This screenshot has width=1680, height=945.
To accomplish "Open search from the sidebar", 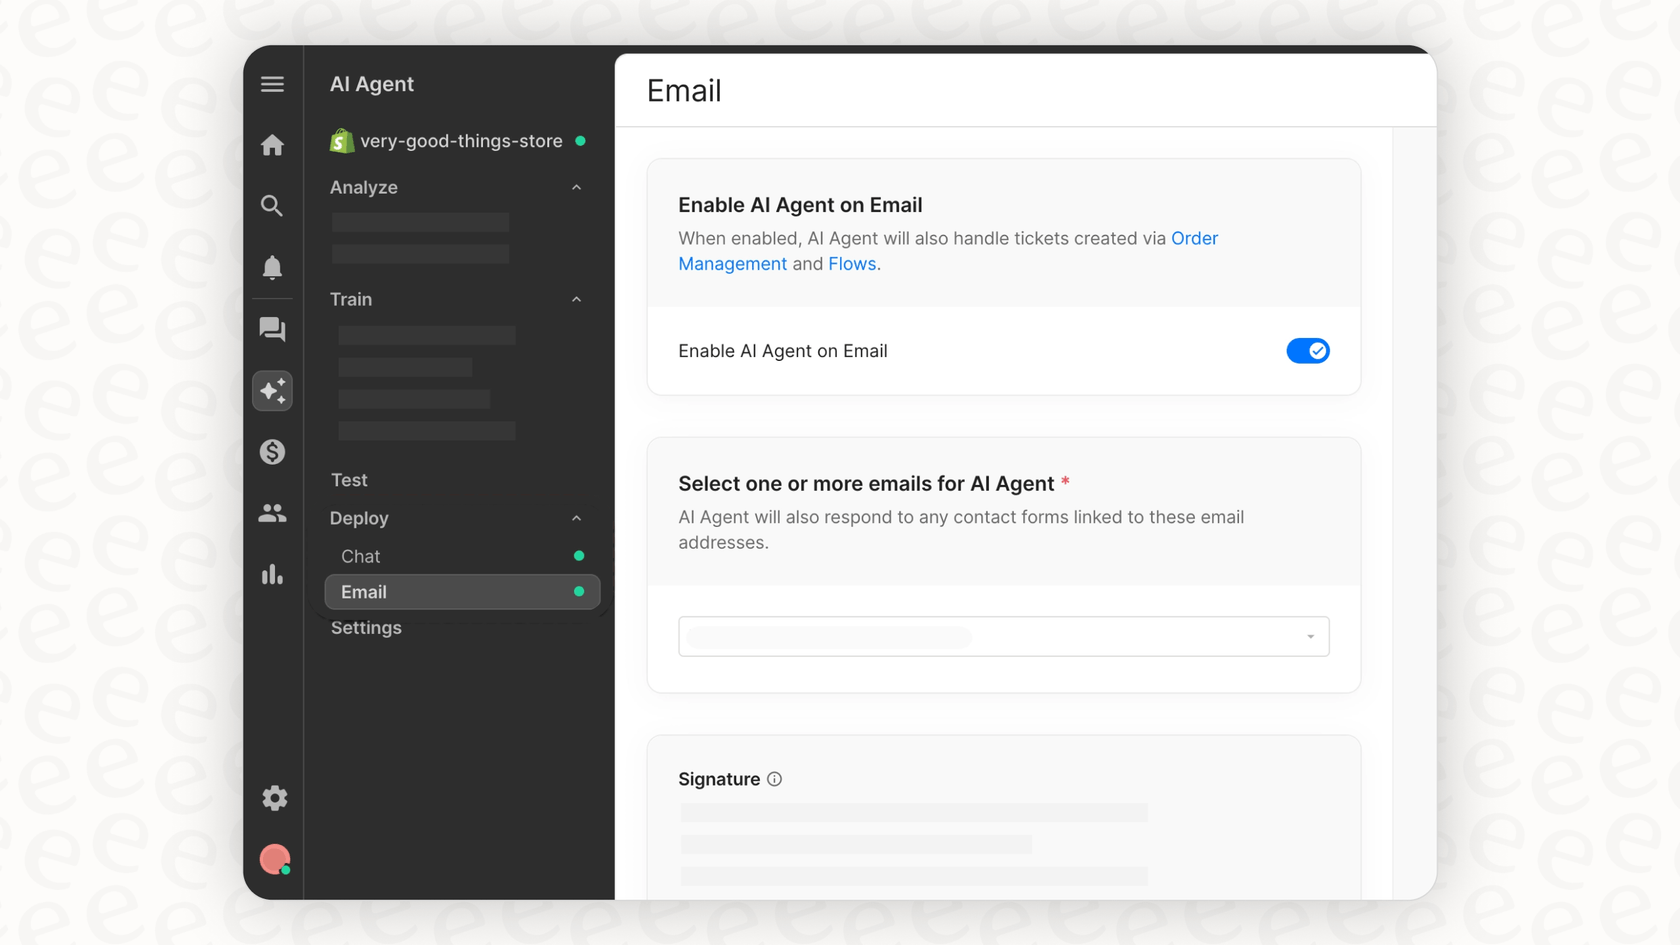I will [x=272, y=206].
